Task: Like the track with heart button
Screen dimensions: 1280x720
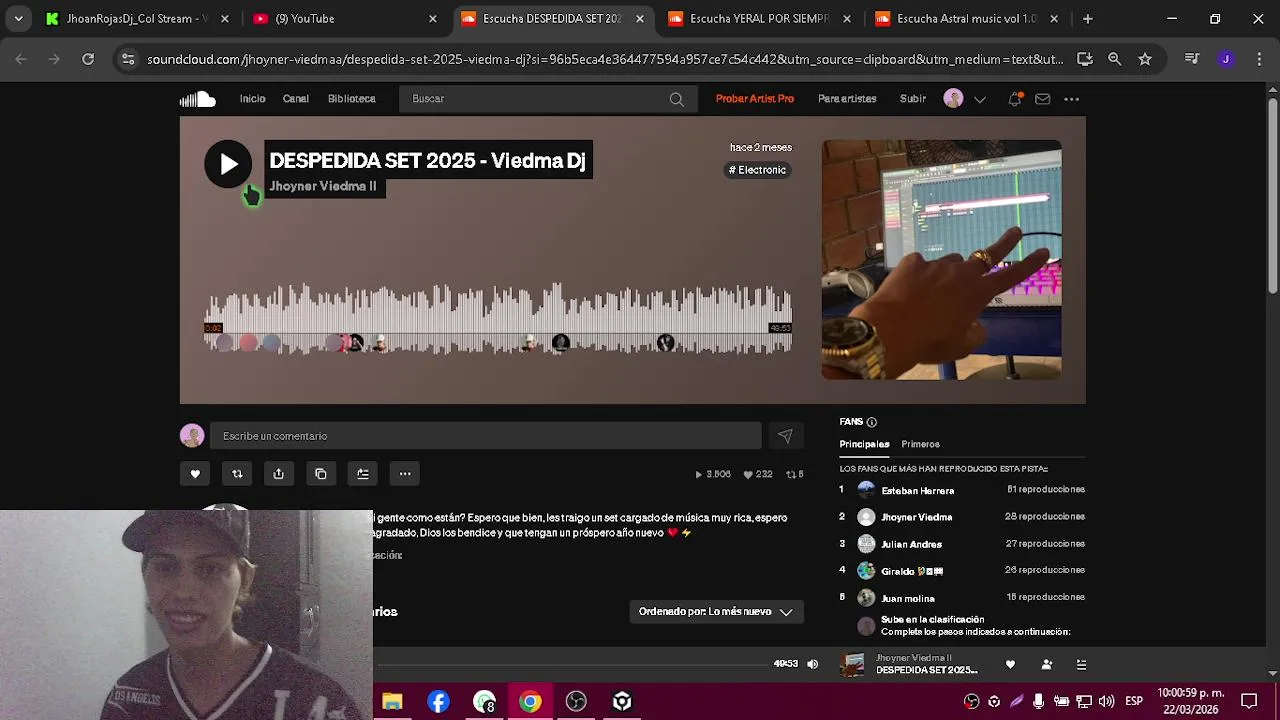Action: click(x=195, y=474)
